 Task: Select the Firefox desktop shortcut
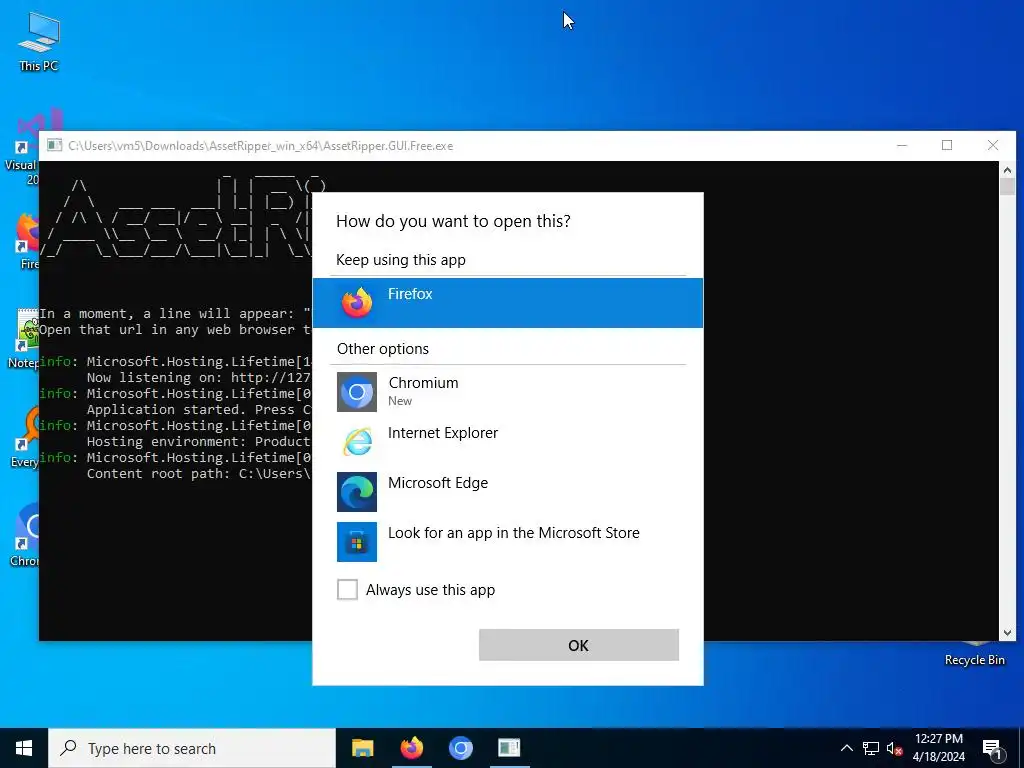tap(26, 242)
